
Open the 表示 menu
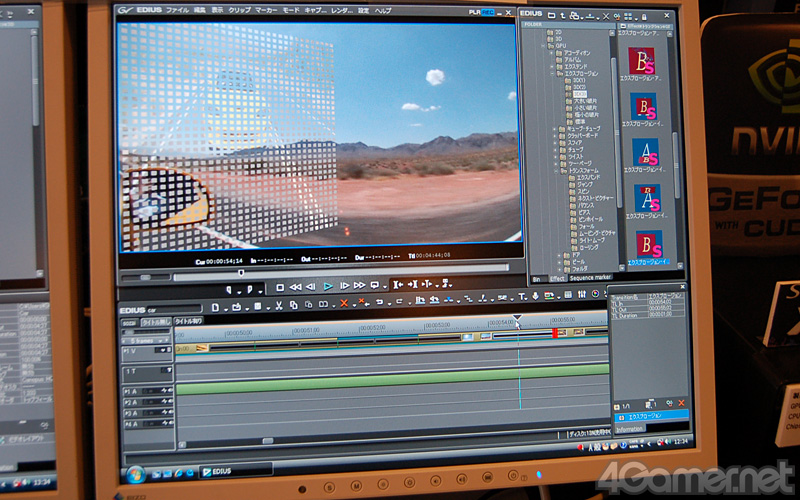pos(217,10)
